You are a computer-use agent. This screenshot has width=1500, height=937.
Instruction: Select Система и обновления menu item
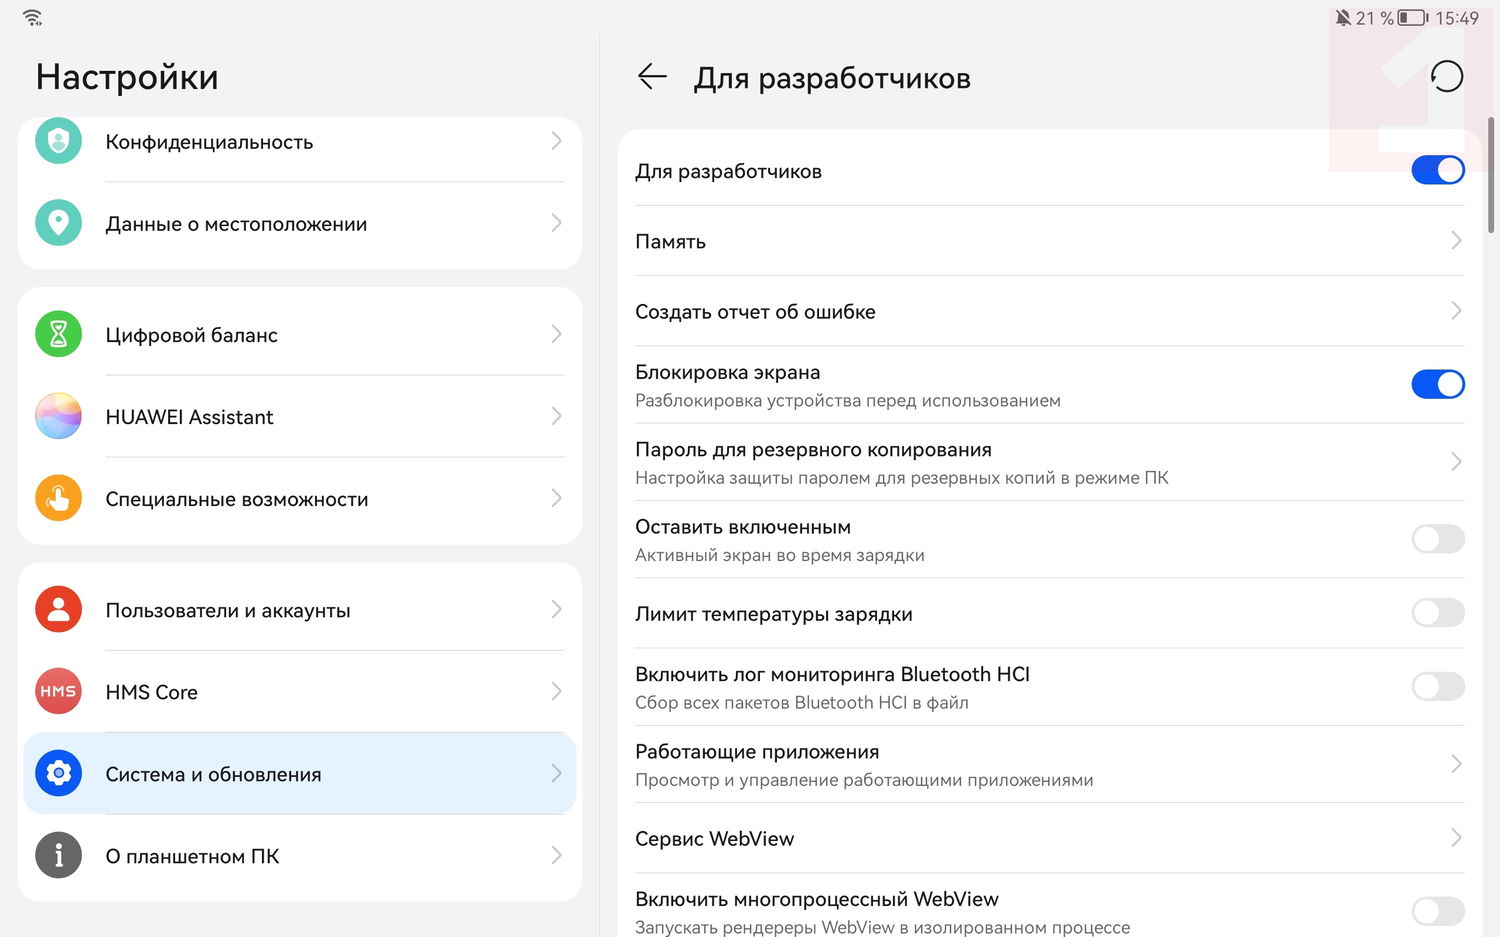(300, 774)
